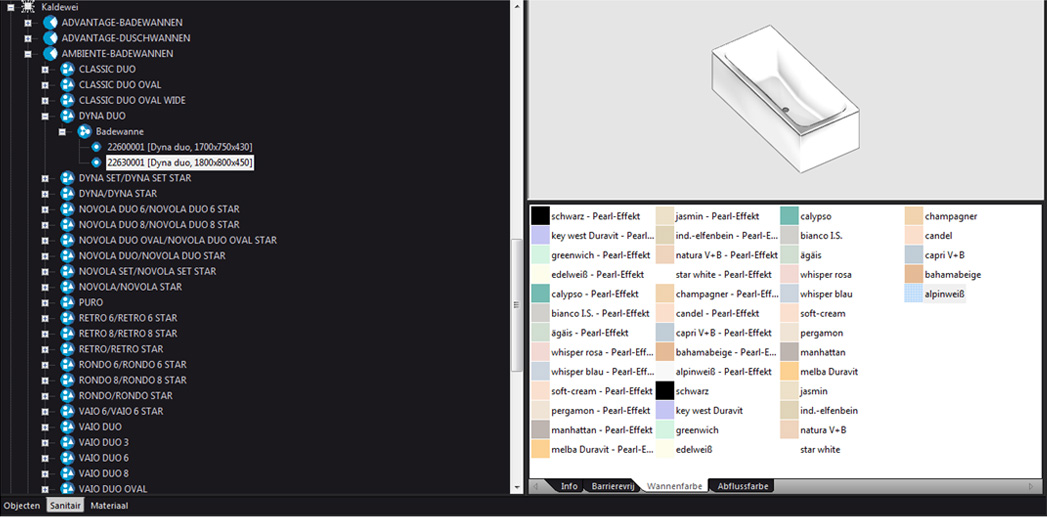Click the 22600001 article bullet icon
The height and width of the screenshot is (517, 1047).
click(96, 147)
